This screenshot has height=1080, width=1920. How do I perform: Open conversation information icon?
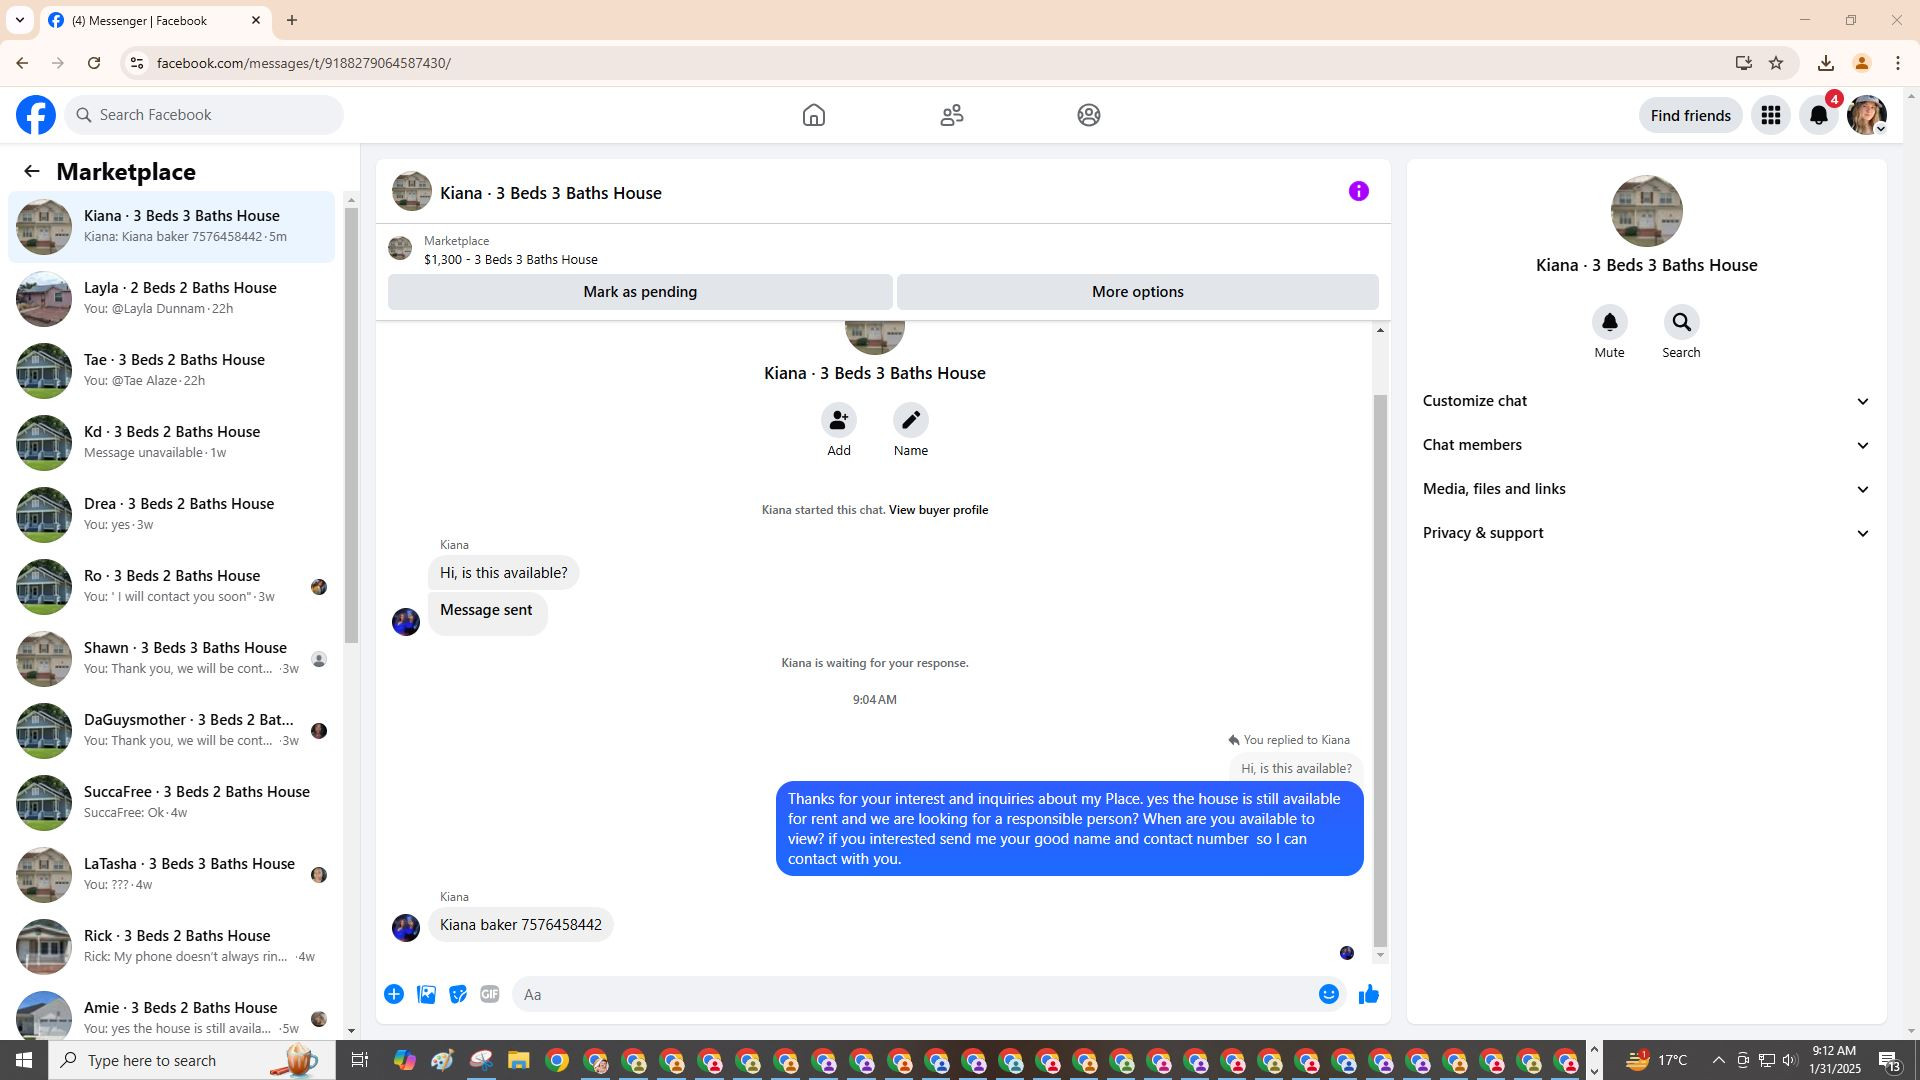(1358, 191)
